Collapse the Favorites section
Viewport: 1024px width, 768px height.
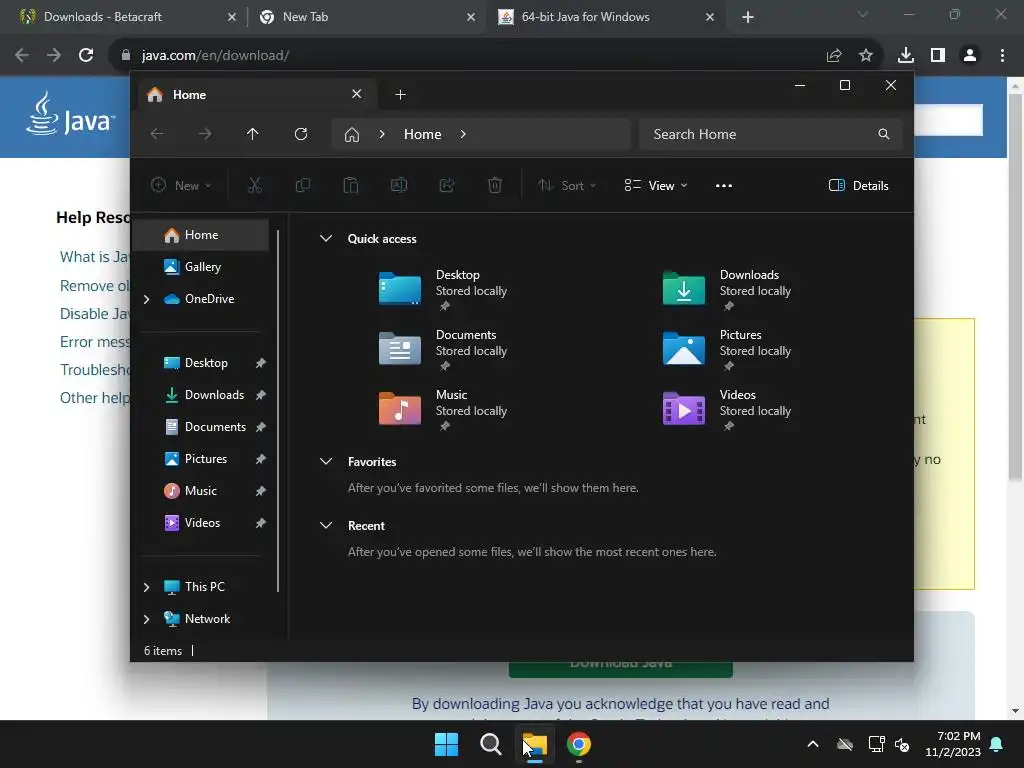coord(326,462)
